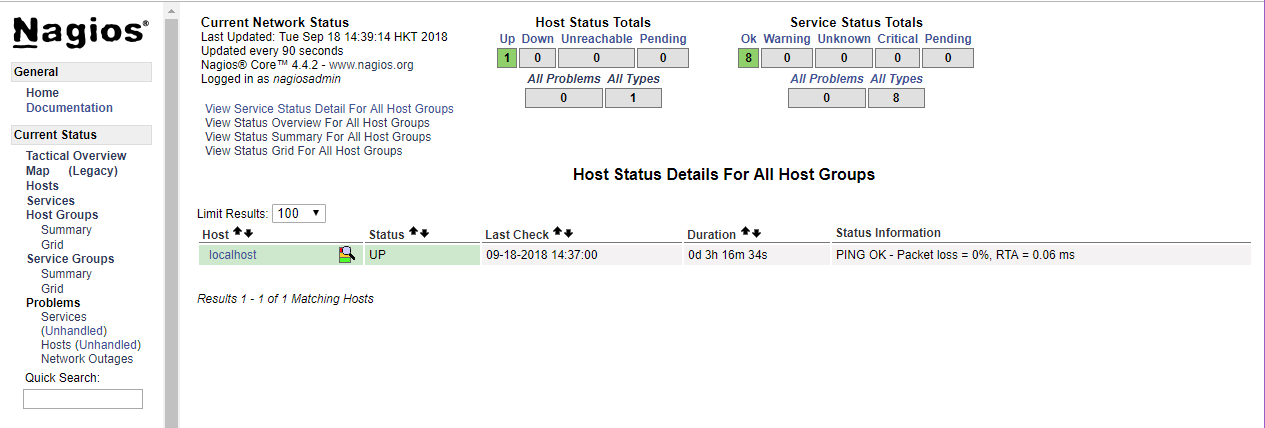
Task: Focus the Quick Search input field
Action: click(83, 399)
